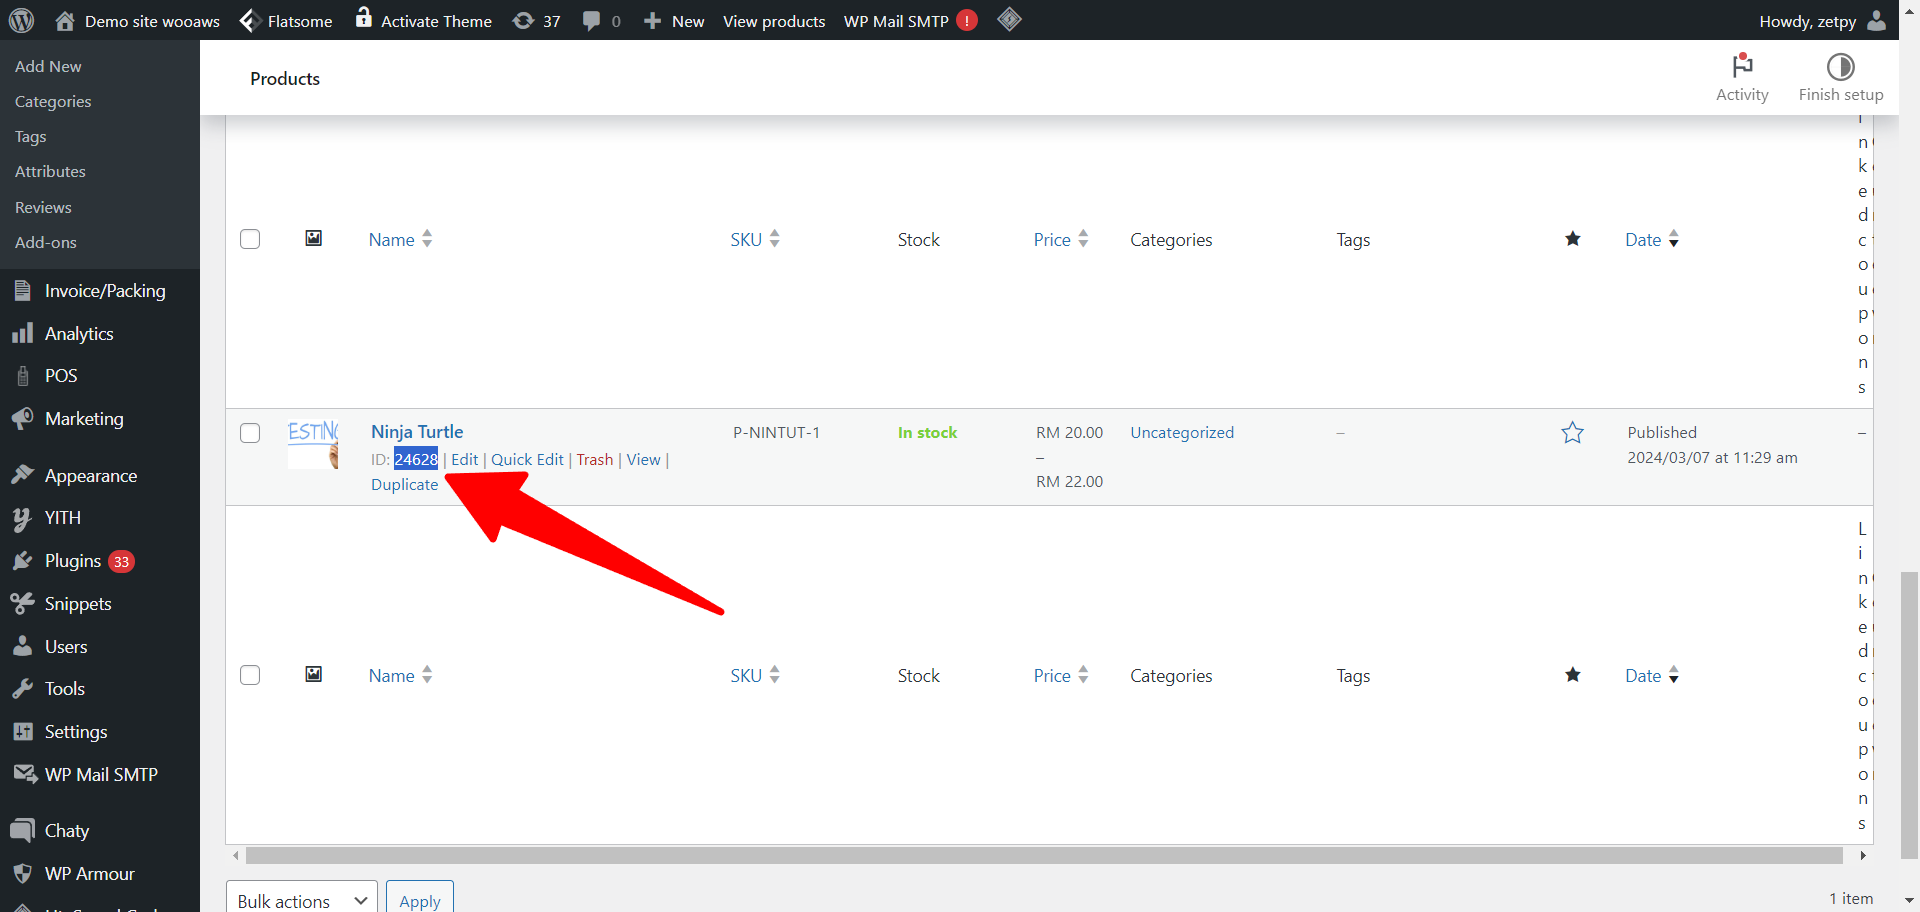The image size is (1920, 912).
Task: Open the Uncategorized category link
Action: tap(1182, 432)
